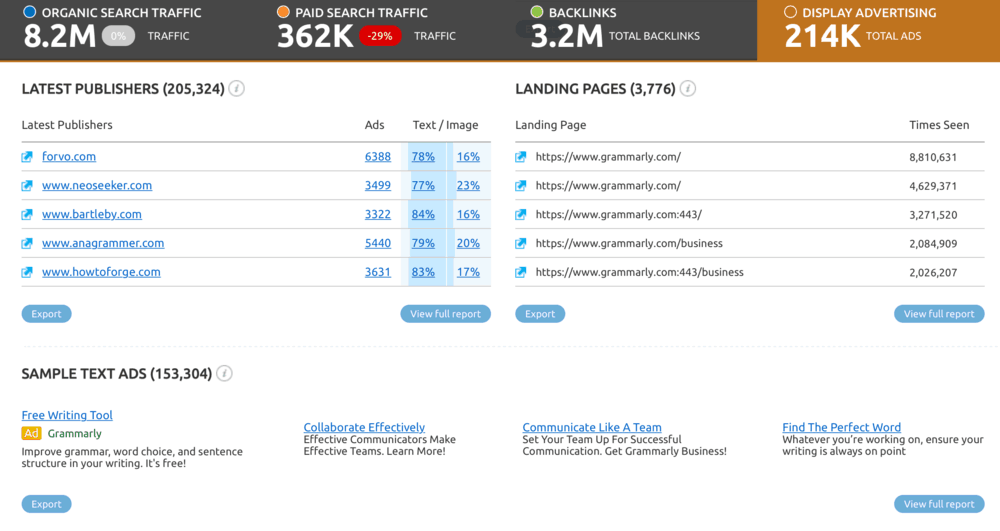Open the Collaborate Effectively ad headline
Viewport: 1000px width, 531px height.
pyautogui.click(x=364, y=427)
